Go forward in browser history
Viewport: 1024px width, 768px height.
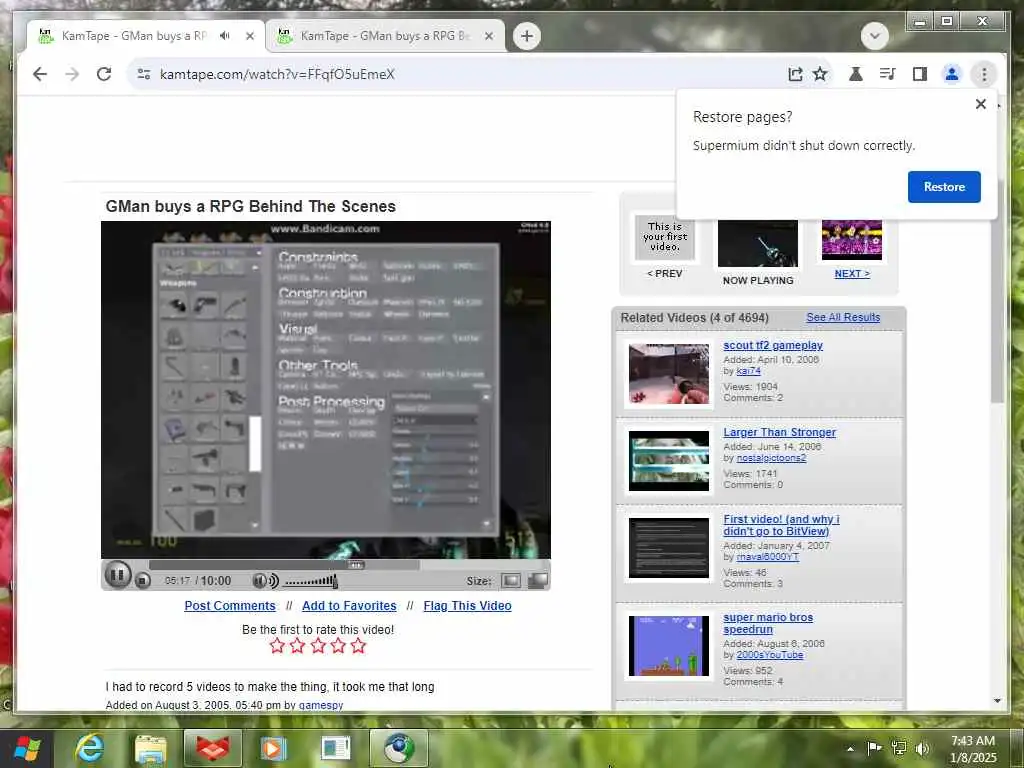point(72,74)
